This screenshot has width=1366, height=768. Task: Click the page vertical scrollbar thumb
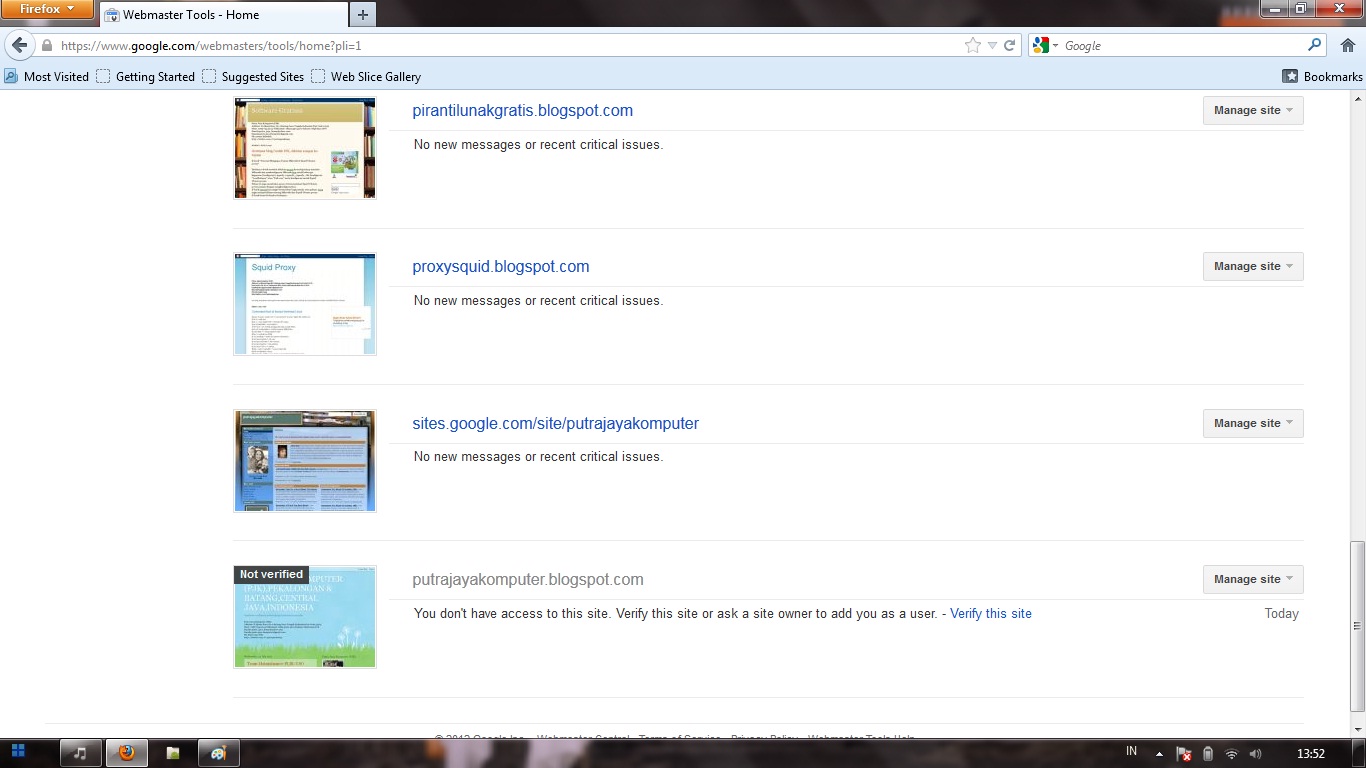(1357, 626)
